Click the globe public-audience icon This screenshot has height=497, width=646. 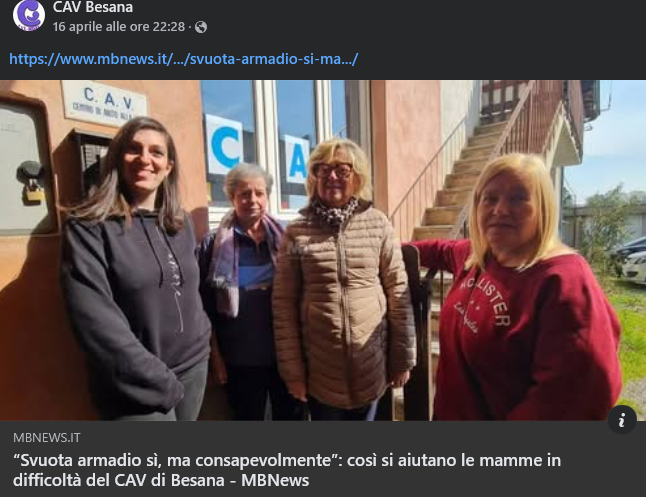coord(201,27)
